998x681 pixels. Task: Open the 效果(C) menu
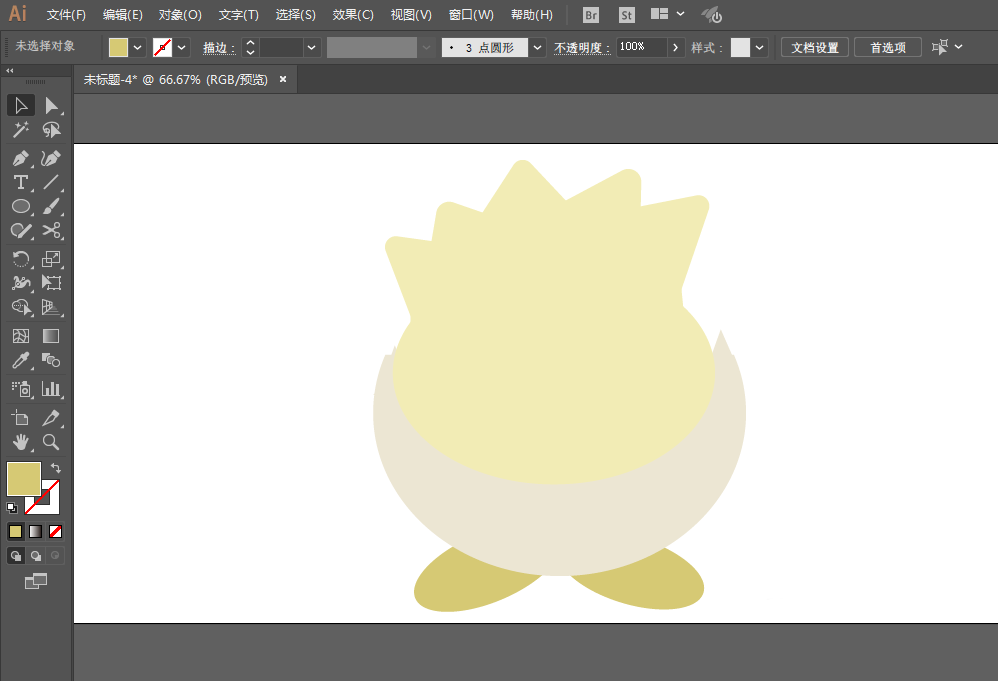(353, 15)
